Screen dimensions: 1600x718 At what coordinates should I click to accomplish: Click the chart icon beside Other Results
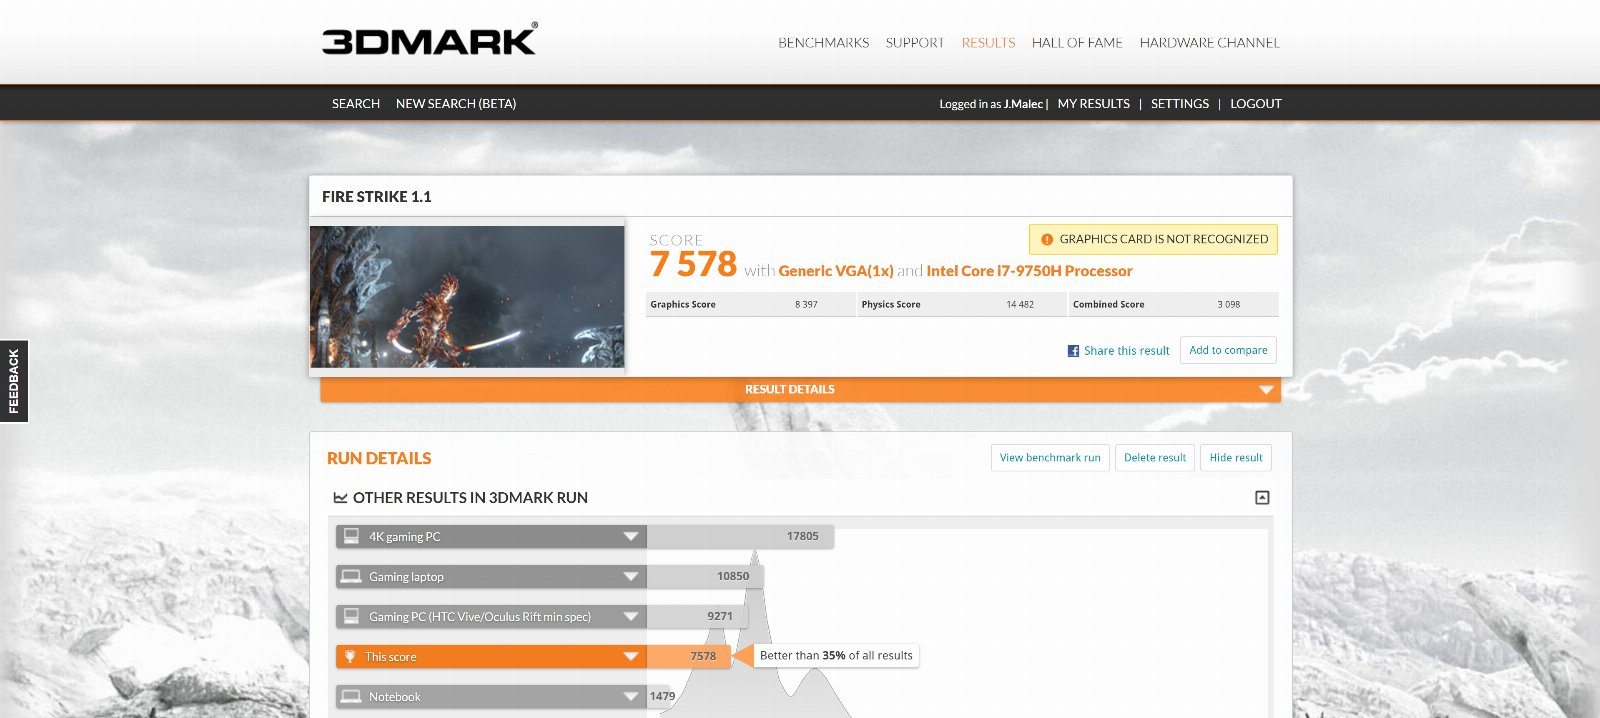340,498
